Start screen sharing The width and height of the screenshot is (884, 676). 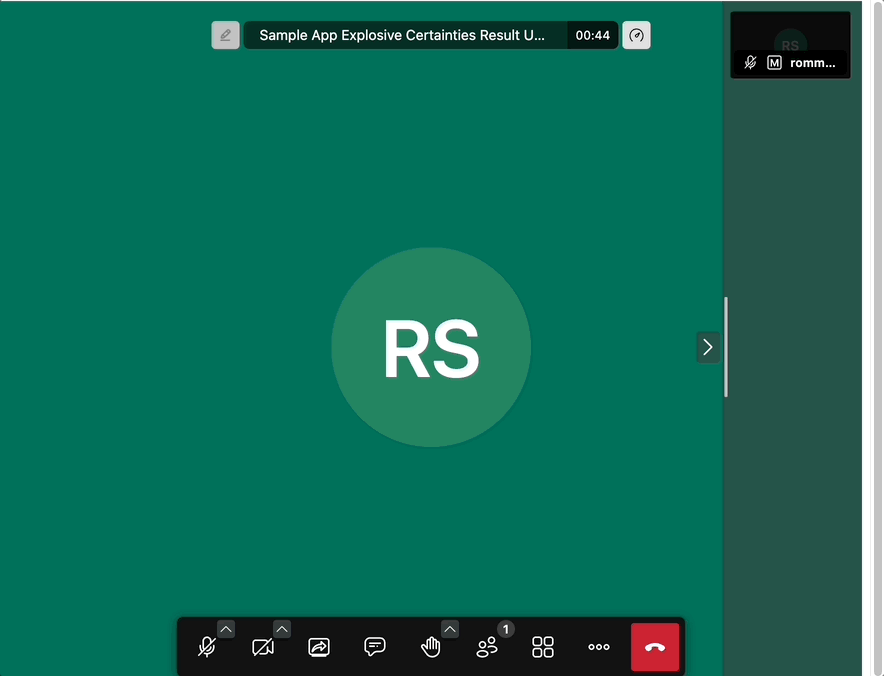pos(319,647)
